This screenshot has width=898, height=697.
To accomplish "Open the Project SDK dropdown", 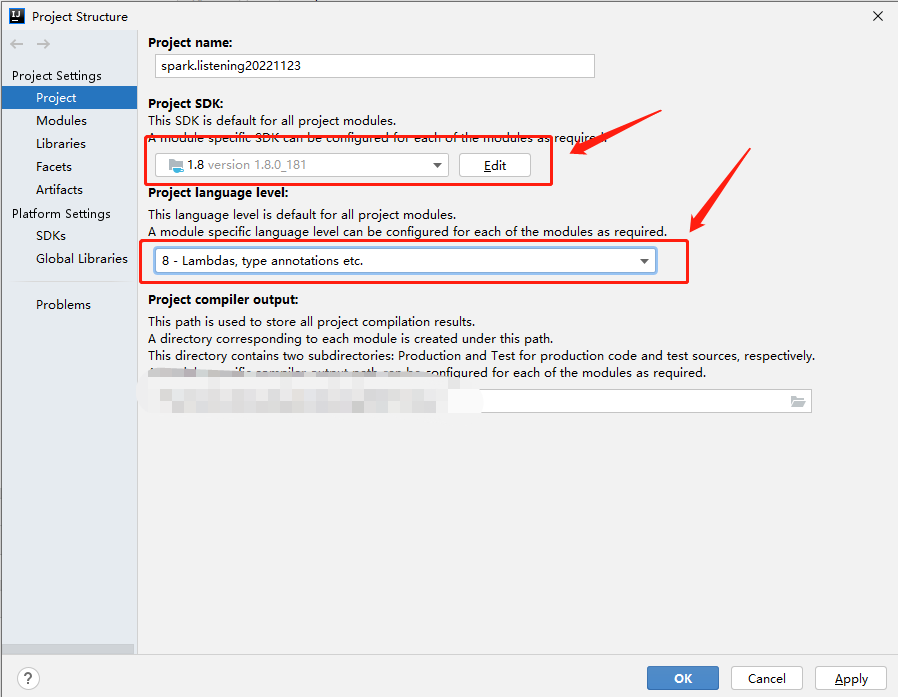I will (302, 165).
